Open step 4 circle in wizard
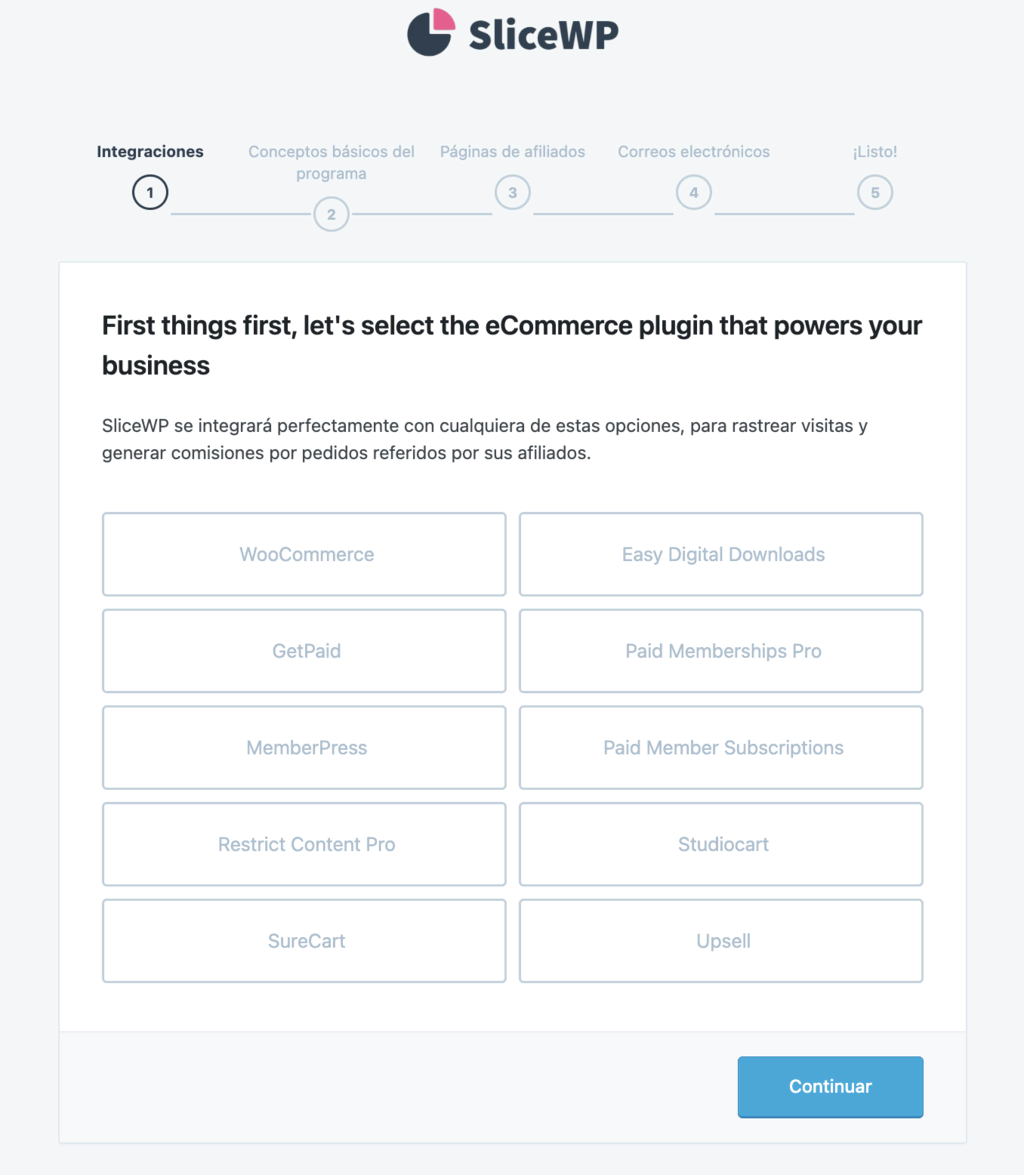Viewport: 1024px width, 1175px height. (x=693, y=193)
